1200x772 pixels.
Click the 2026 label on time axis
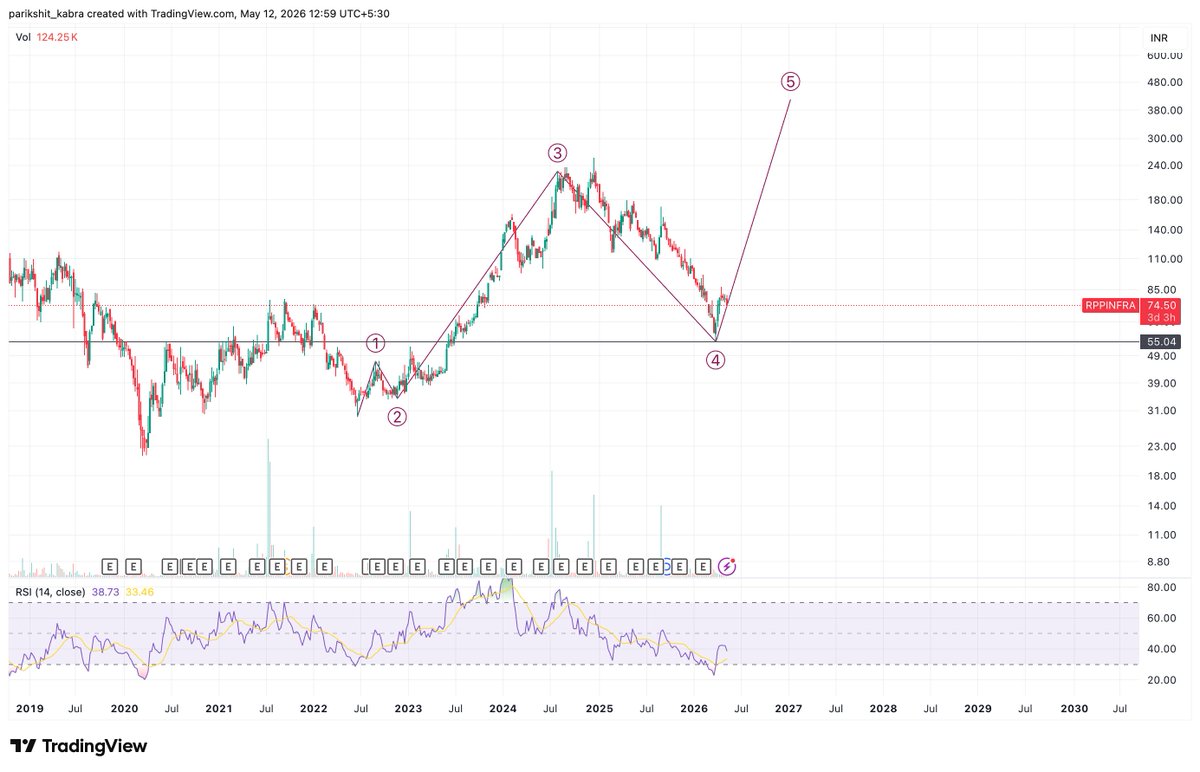(x=693, y=708)
